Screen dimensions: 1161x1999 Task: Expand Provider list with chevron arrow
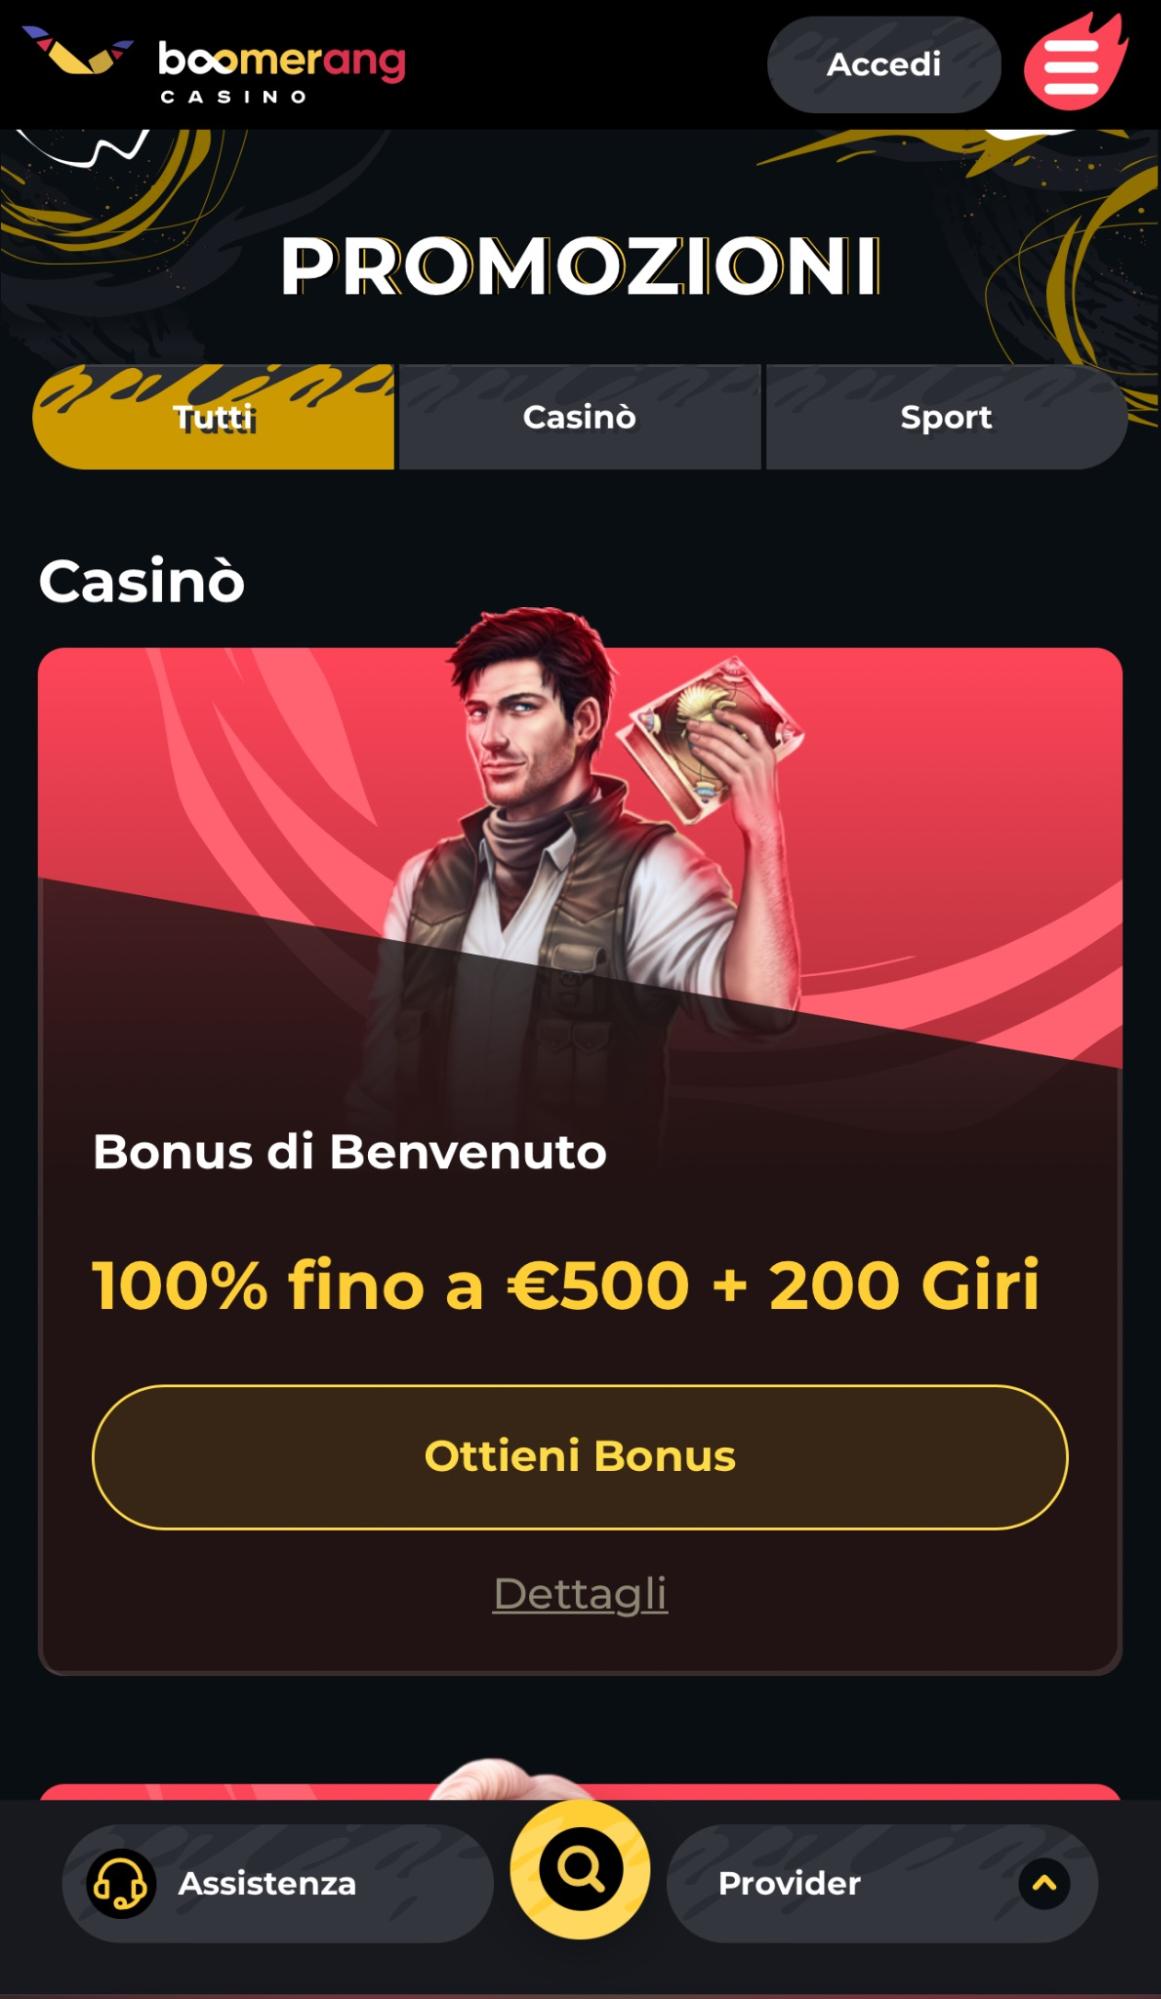(x=1044, y=1883)
